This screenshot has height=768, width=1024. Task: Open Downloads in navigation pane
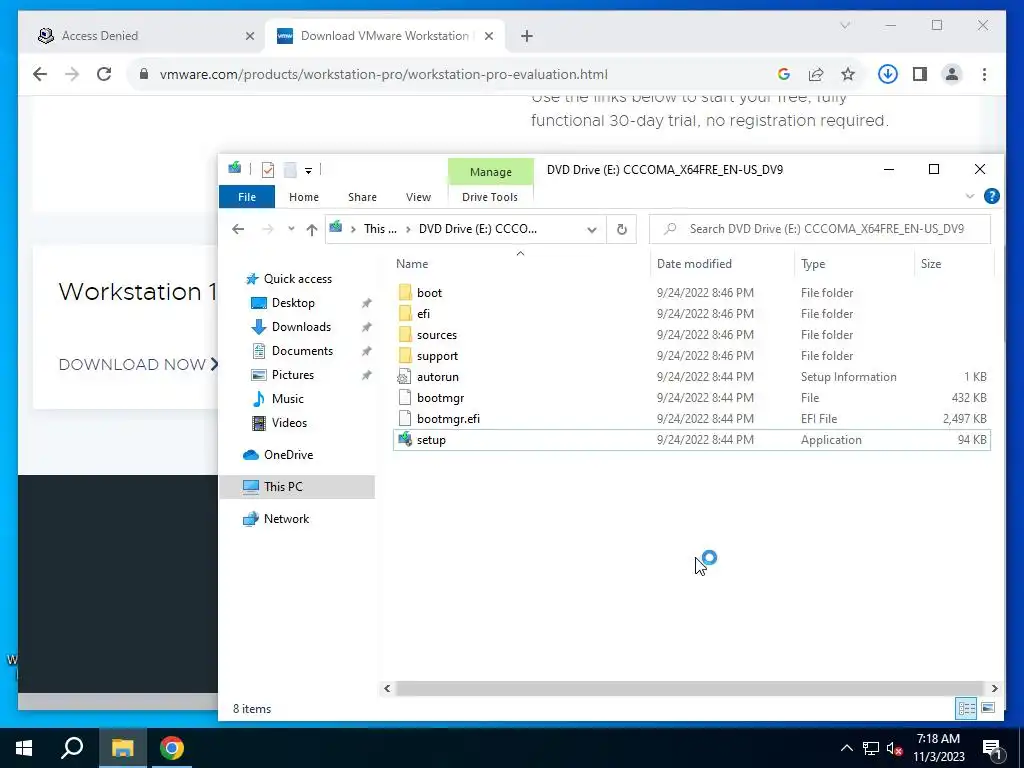click(301, 327)
